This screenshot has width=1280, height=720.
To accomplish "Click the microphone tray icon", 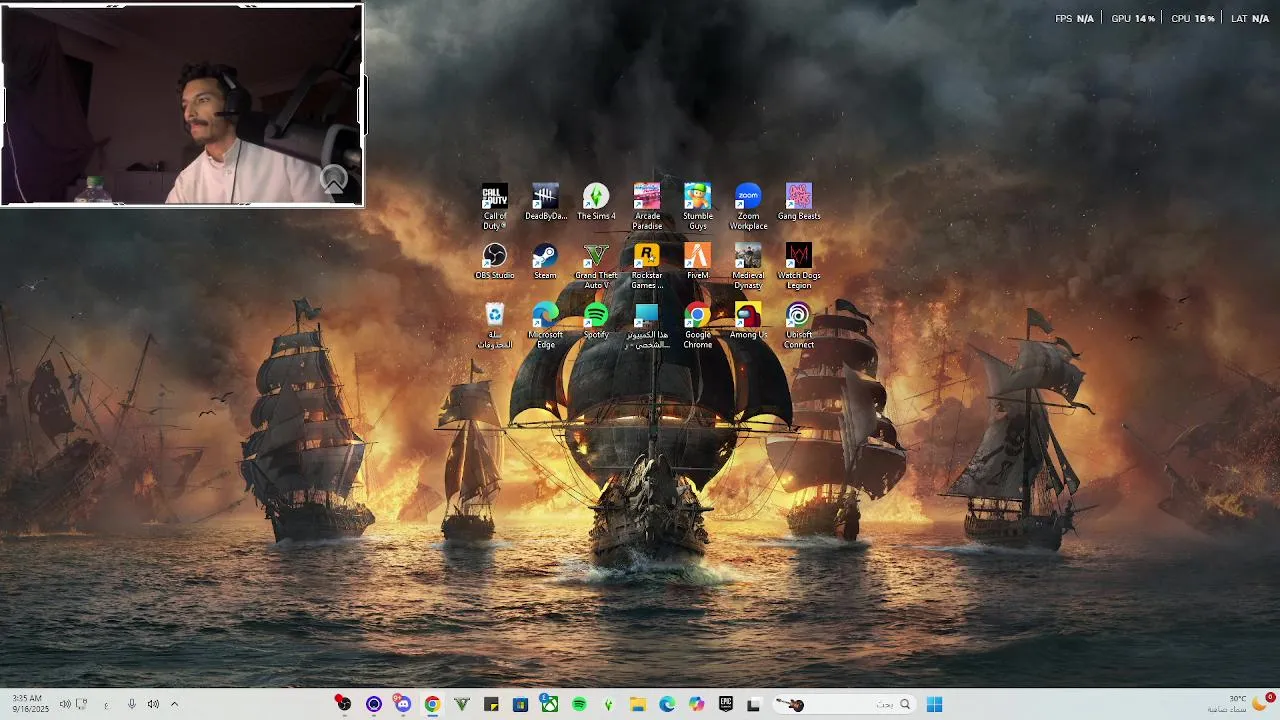I will 131,704.
